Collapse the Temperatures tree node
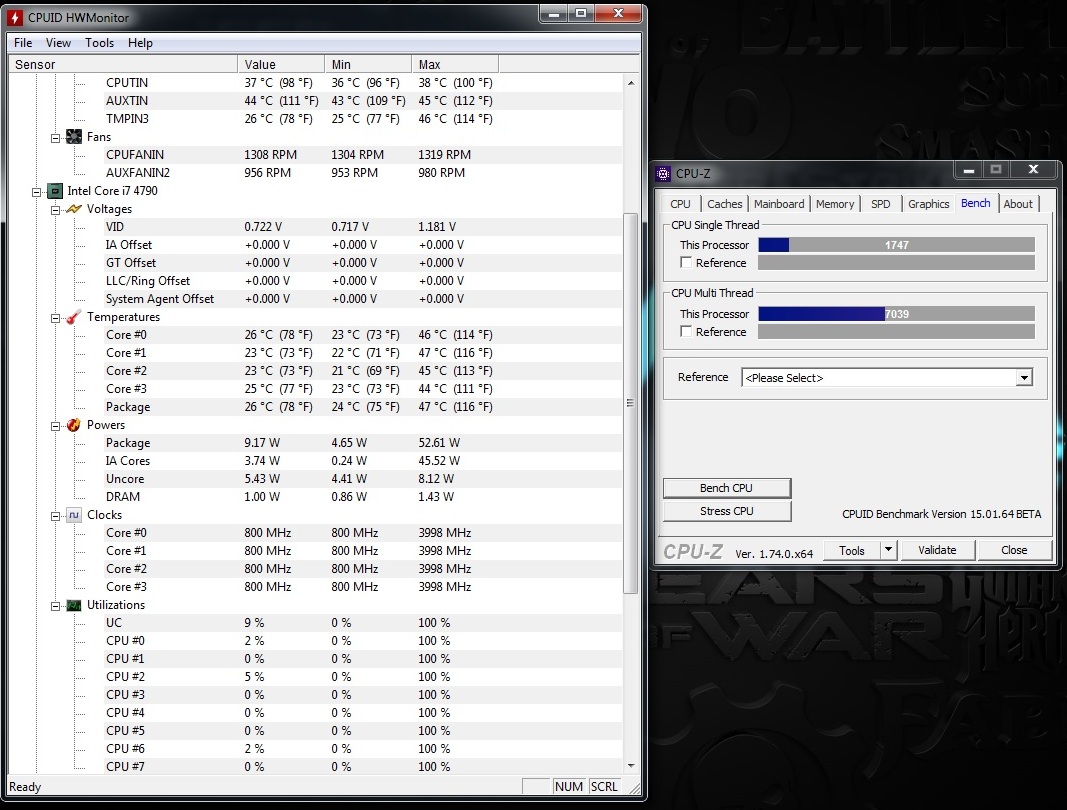1067x810 pixels. (56, 317)
